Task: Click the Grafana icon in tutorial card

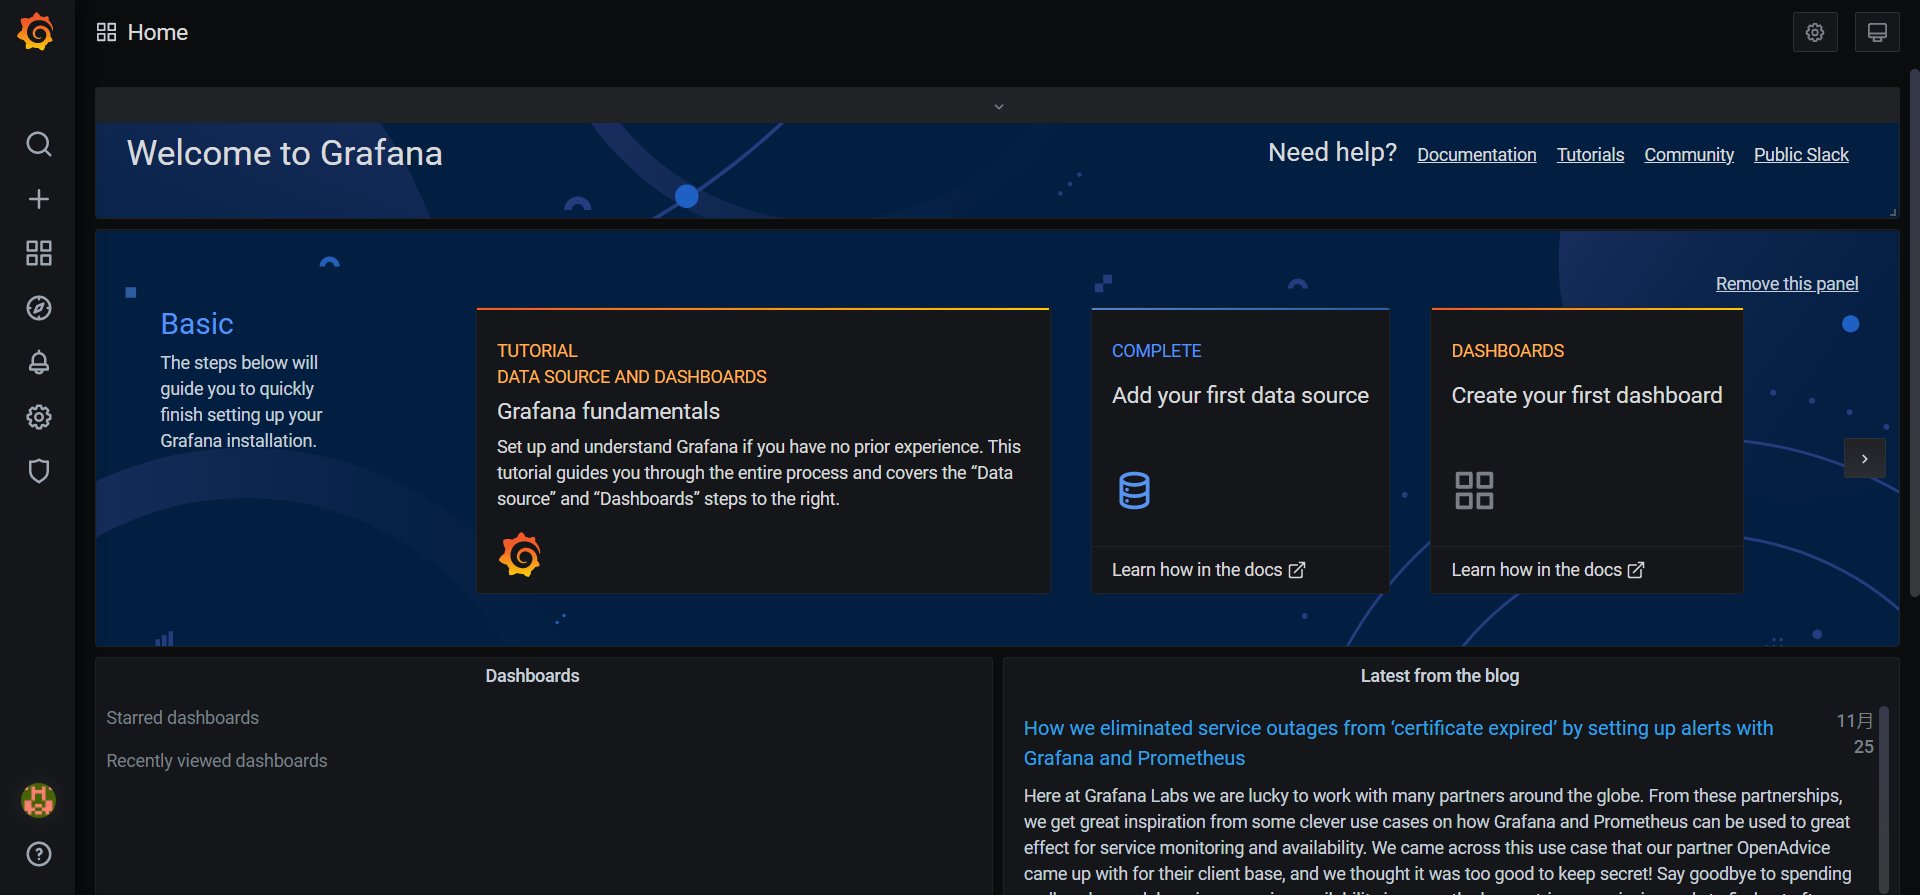Action: click(x=520, y=555)
